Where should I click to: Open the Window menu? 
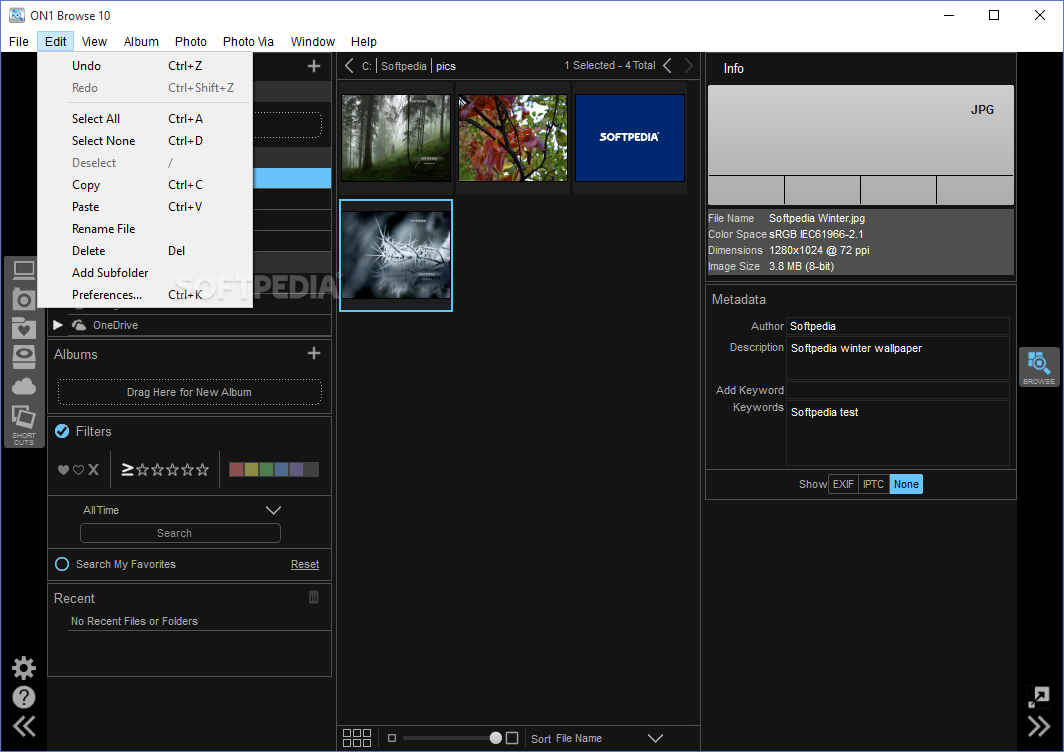313,41
